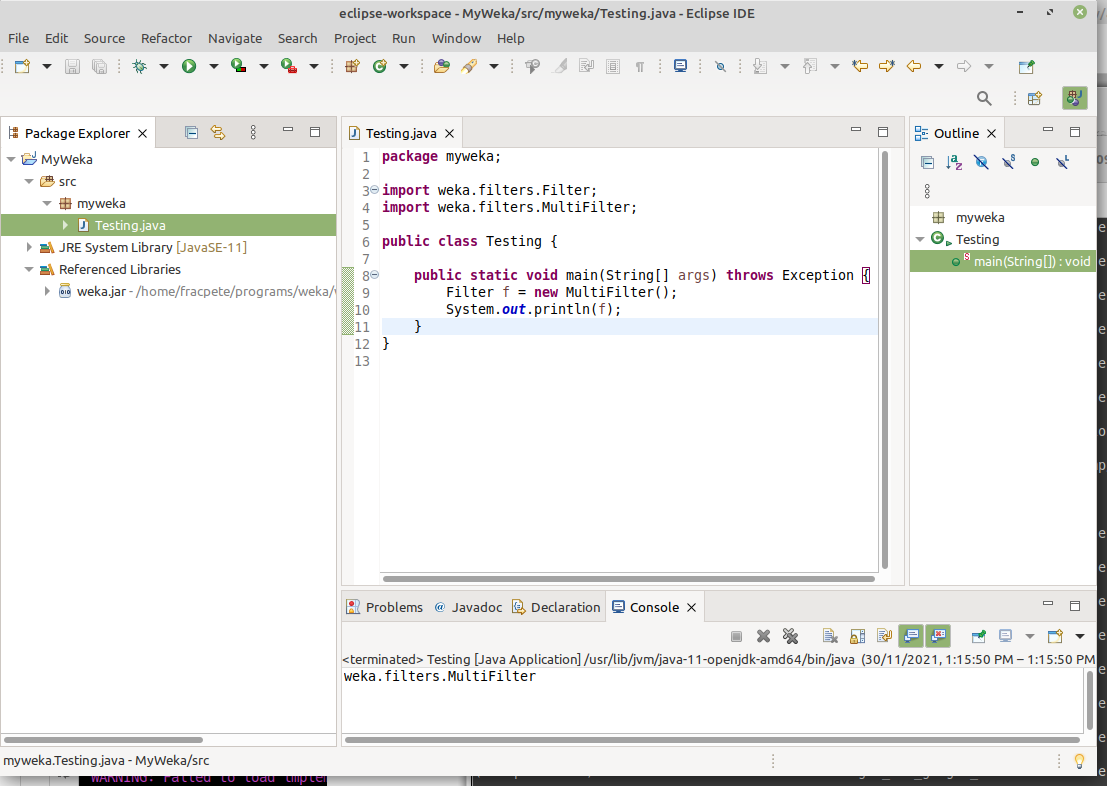Toggle Hide Non-Public Members in Outline
The height and width of the screenshot is (786, 1107).
(x=1035, y=162)
